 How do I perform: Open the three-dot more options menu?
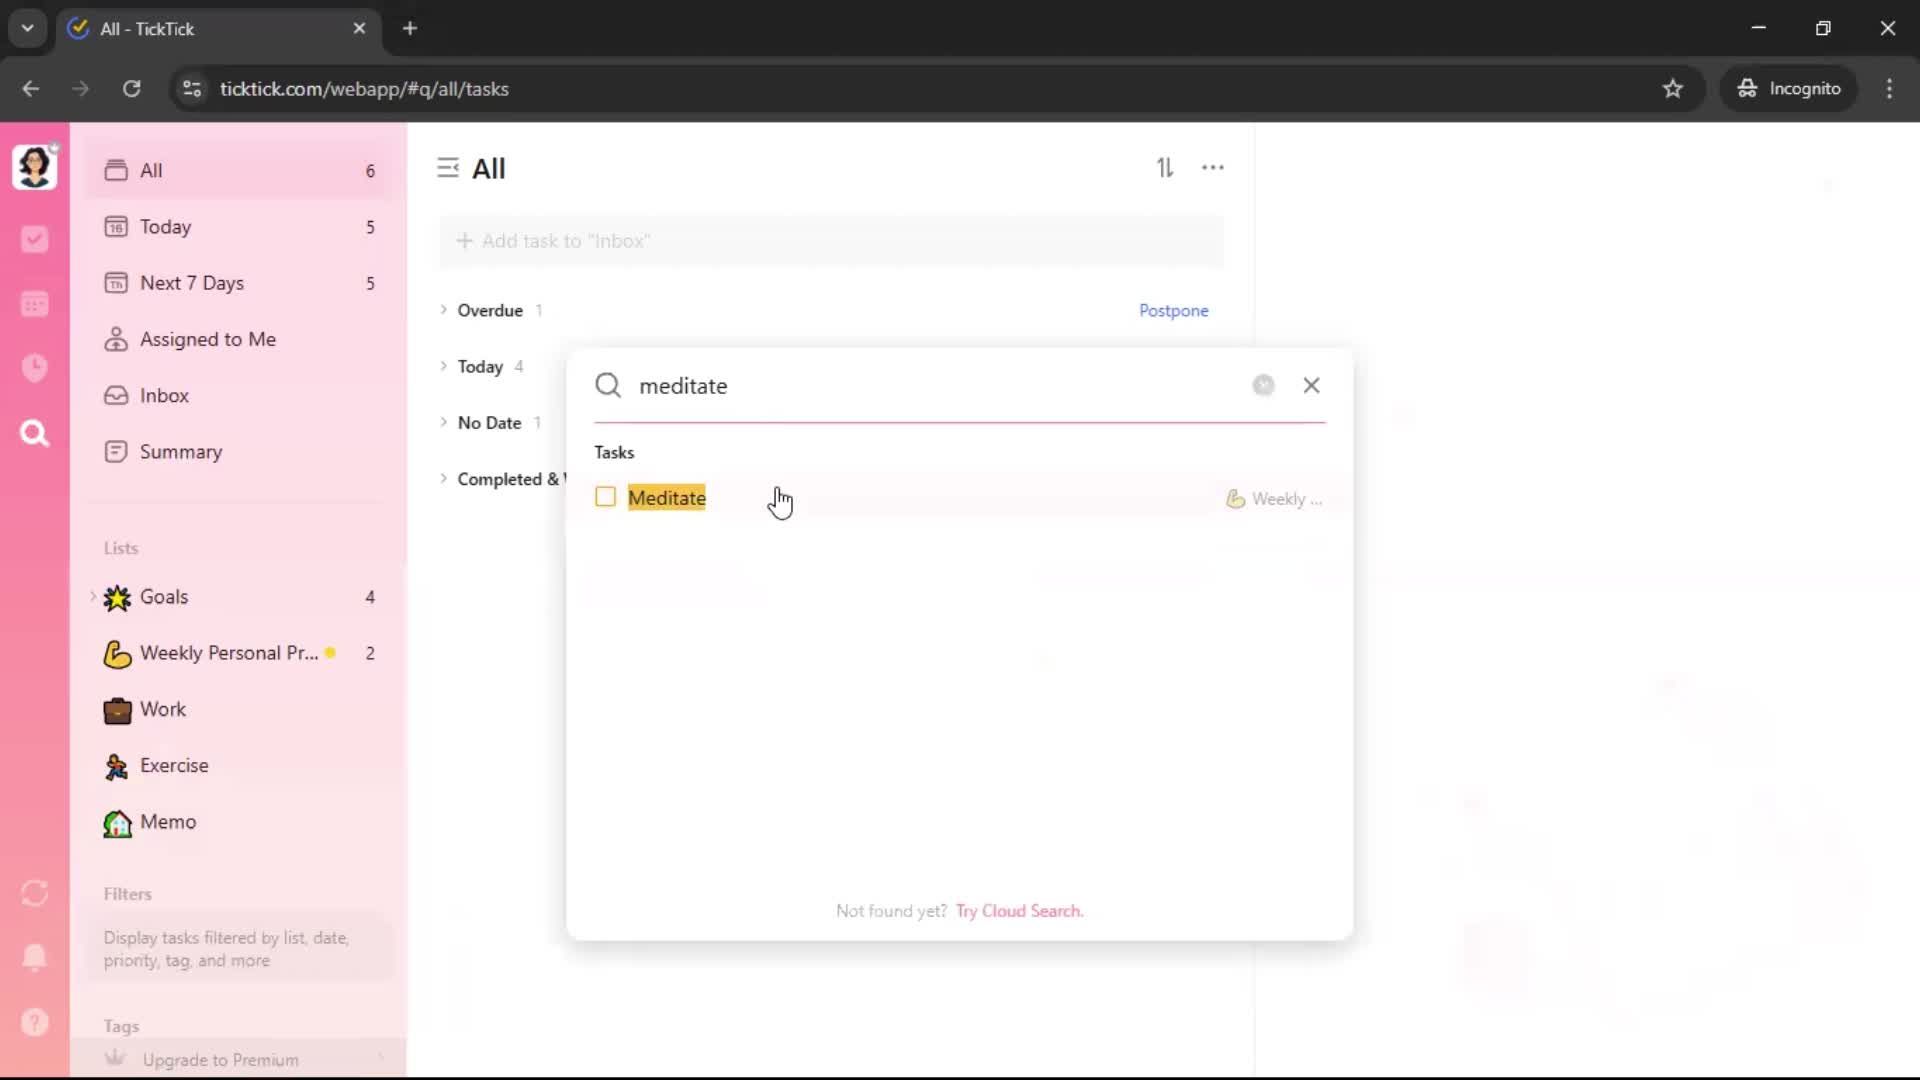[x=1212, y=168]
